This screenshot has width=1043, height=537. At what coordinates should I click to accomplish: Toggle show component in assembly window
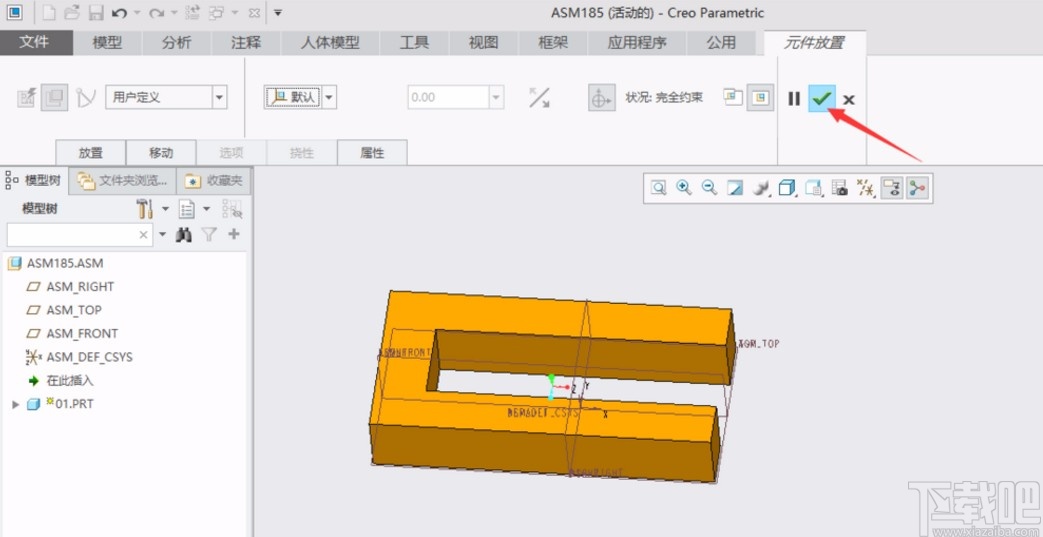pyautogui.click(x=760, y=97)
